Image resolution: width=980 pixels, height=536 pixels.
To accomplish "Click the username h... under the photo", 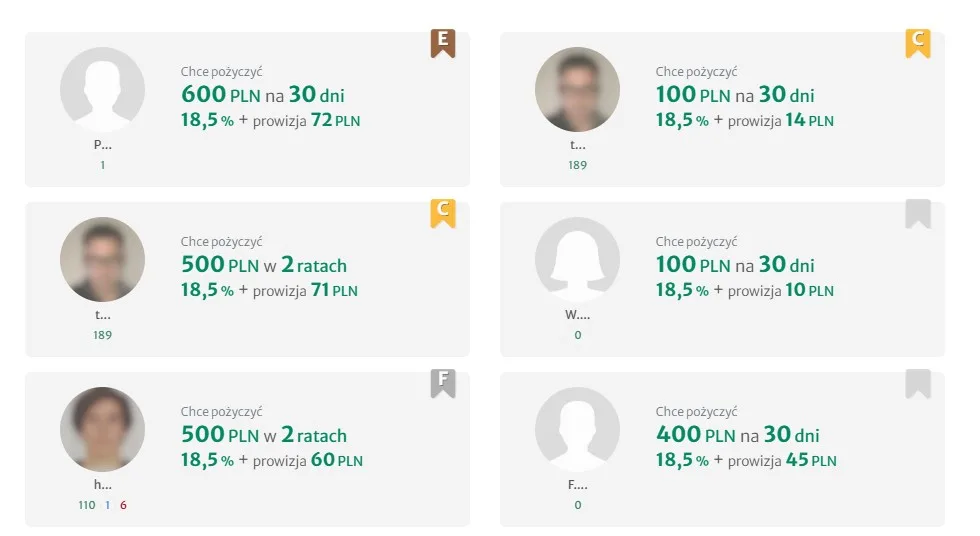I will pyautogui.click(x=102, y=485).
